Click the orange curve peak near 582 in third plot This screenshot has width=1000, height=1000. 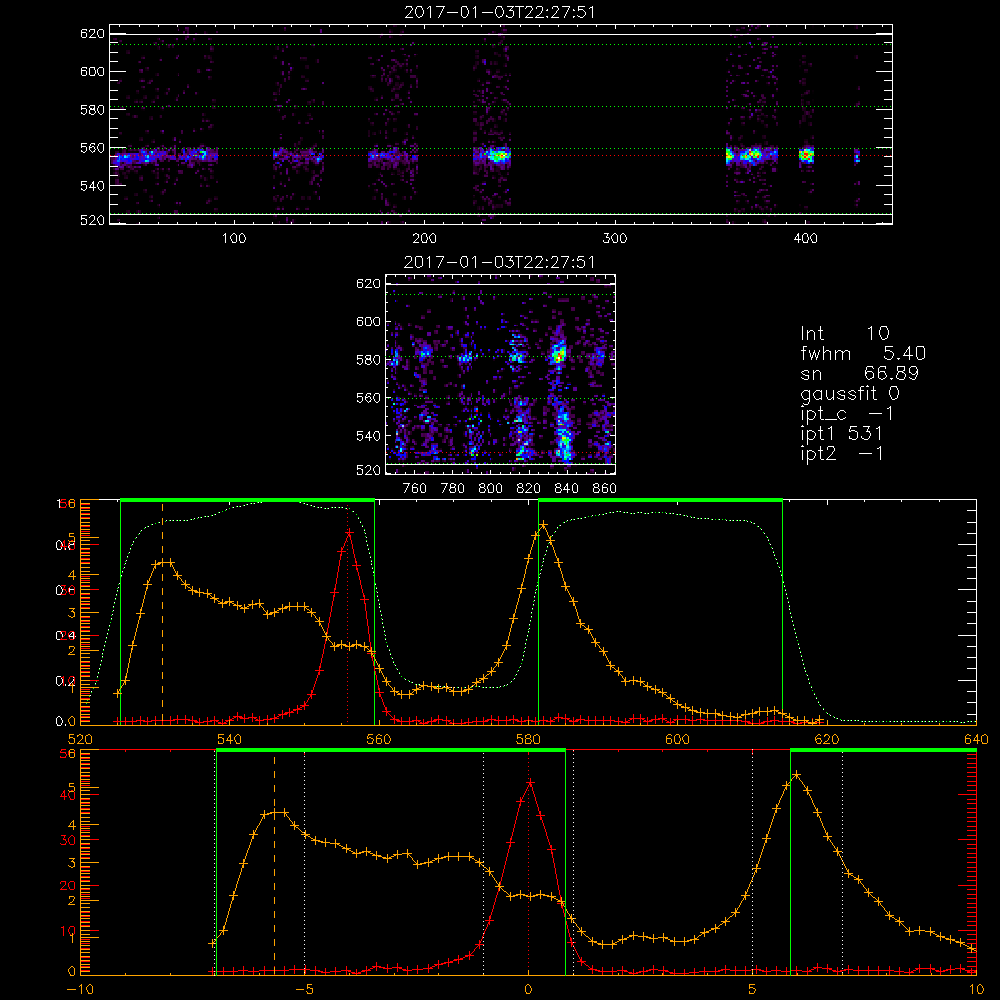[543, 525]
